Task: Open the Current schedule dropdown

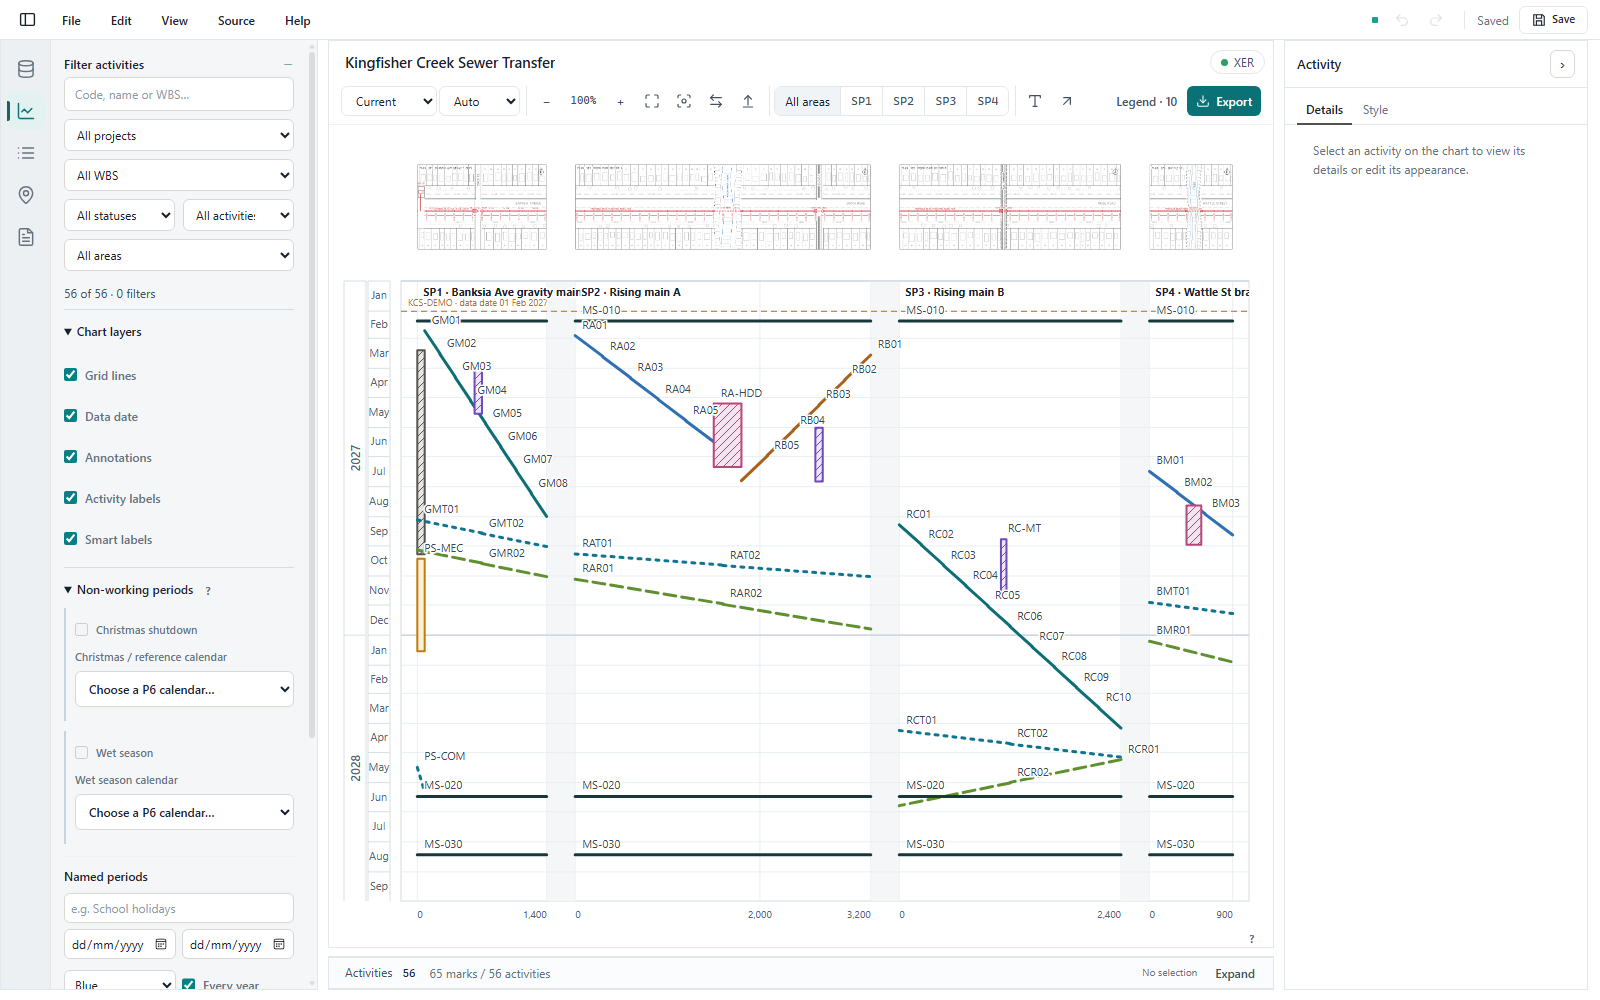Action: point(389,101)
